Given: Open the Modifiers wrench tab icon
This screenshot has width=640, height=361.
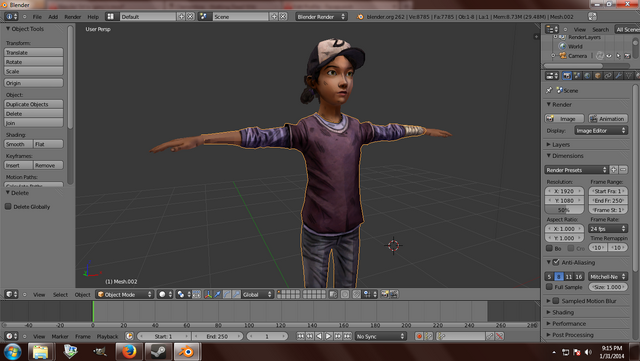Looking at the screenshot, I should coord(618,76).
